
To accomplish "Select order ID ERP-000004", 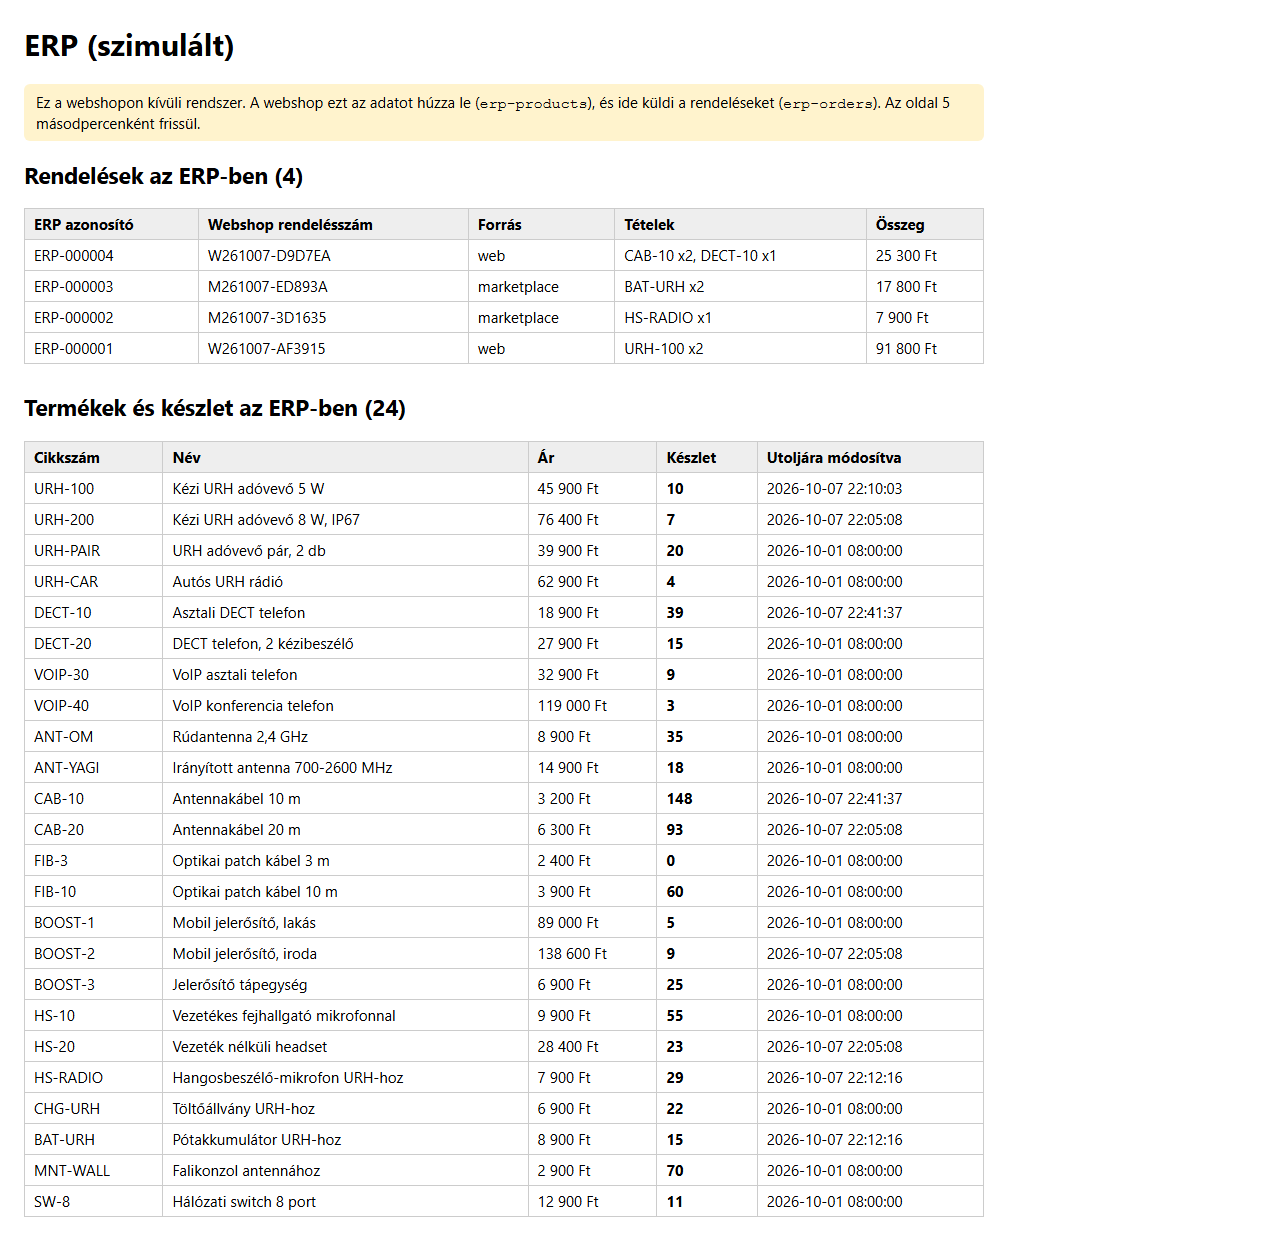I will coord(74,256).
